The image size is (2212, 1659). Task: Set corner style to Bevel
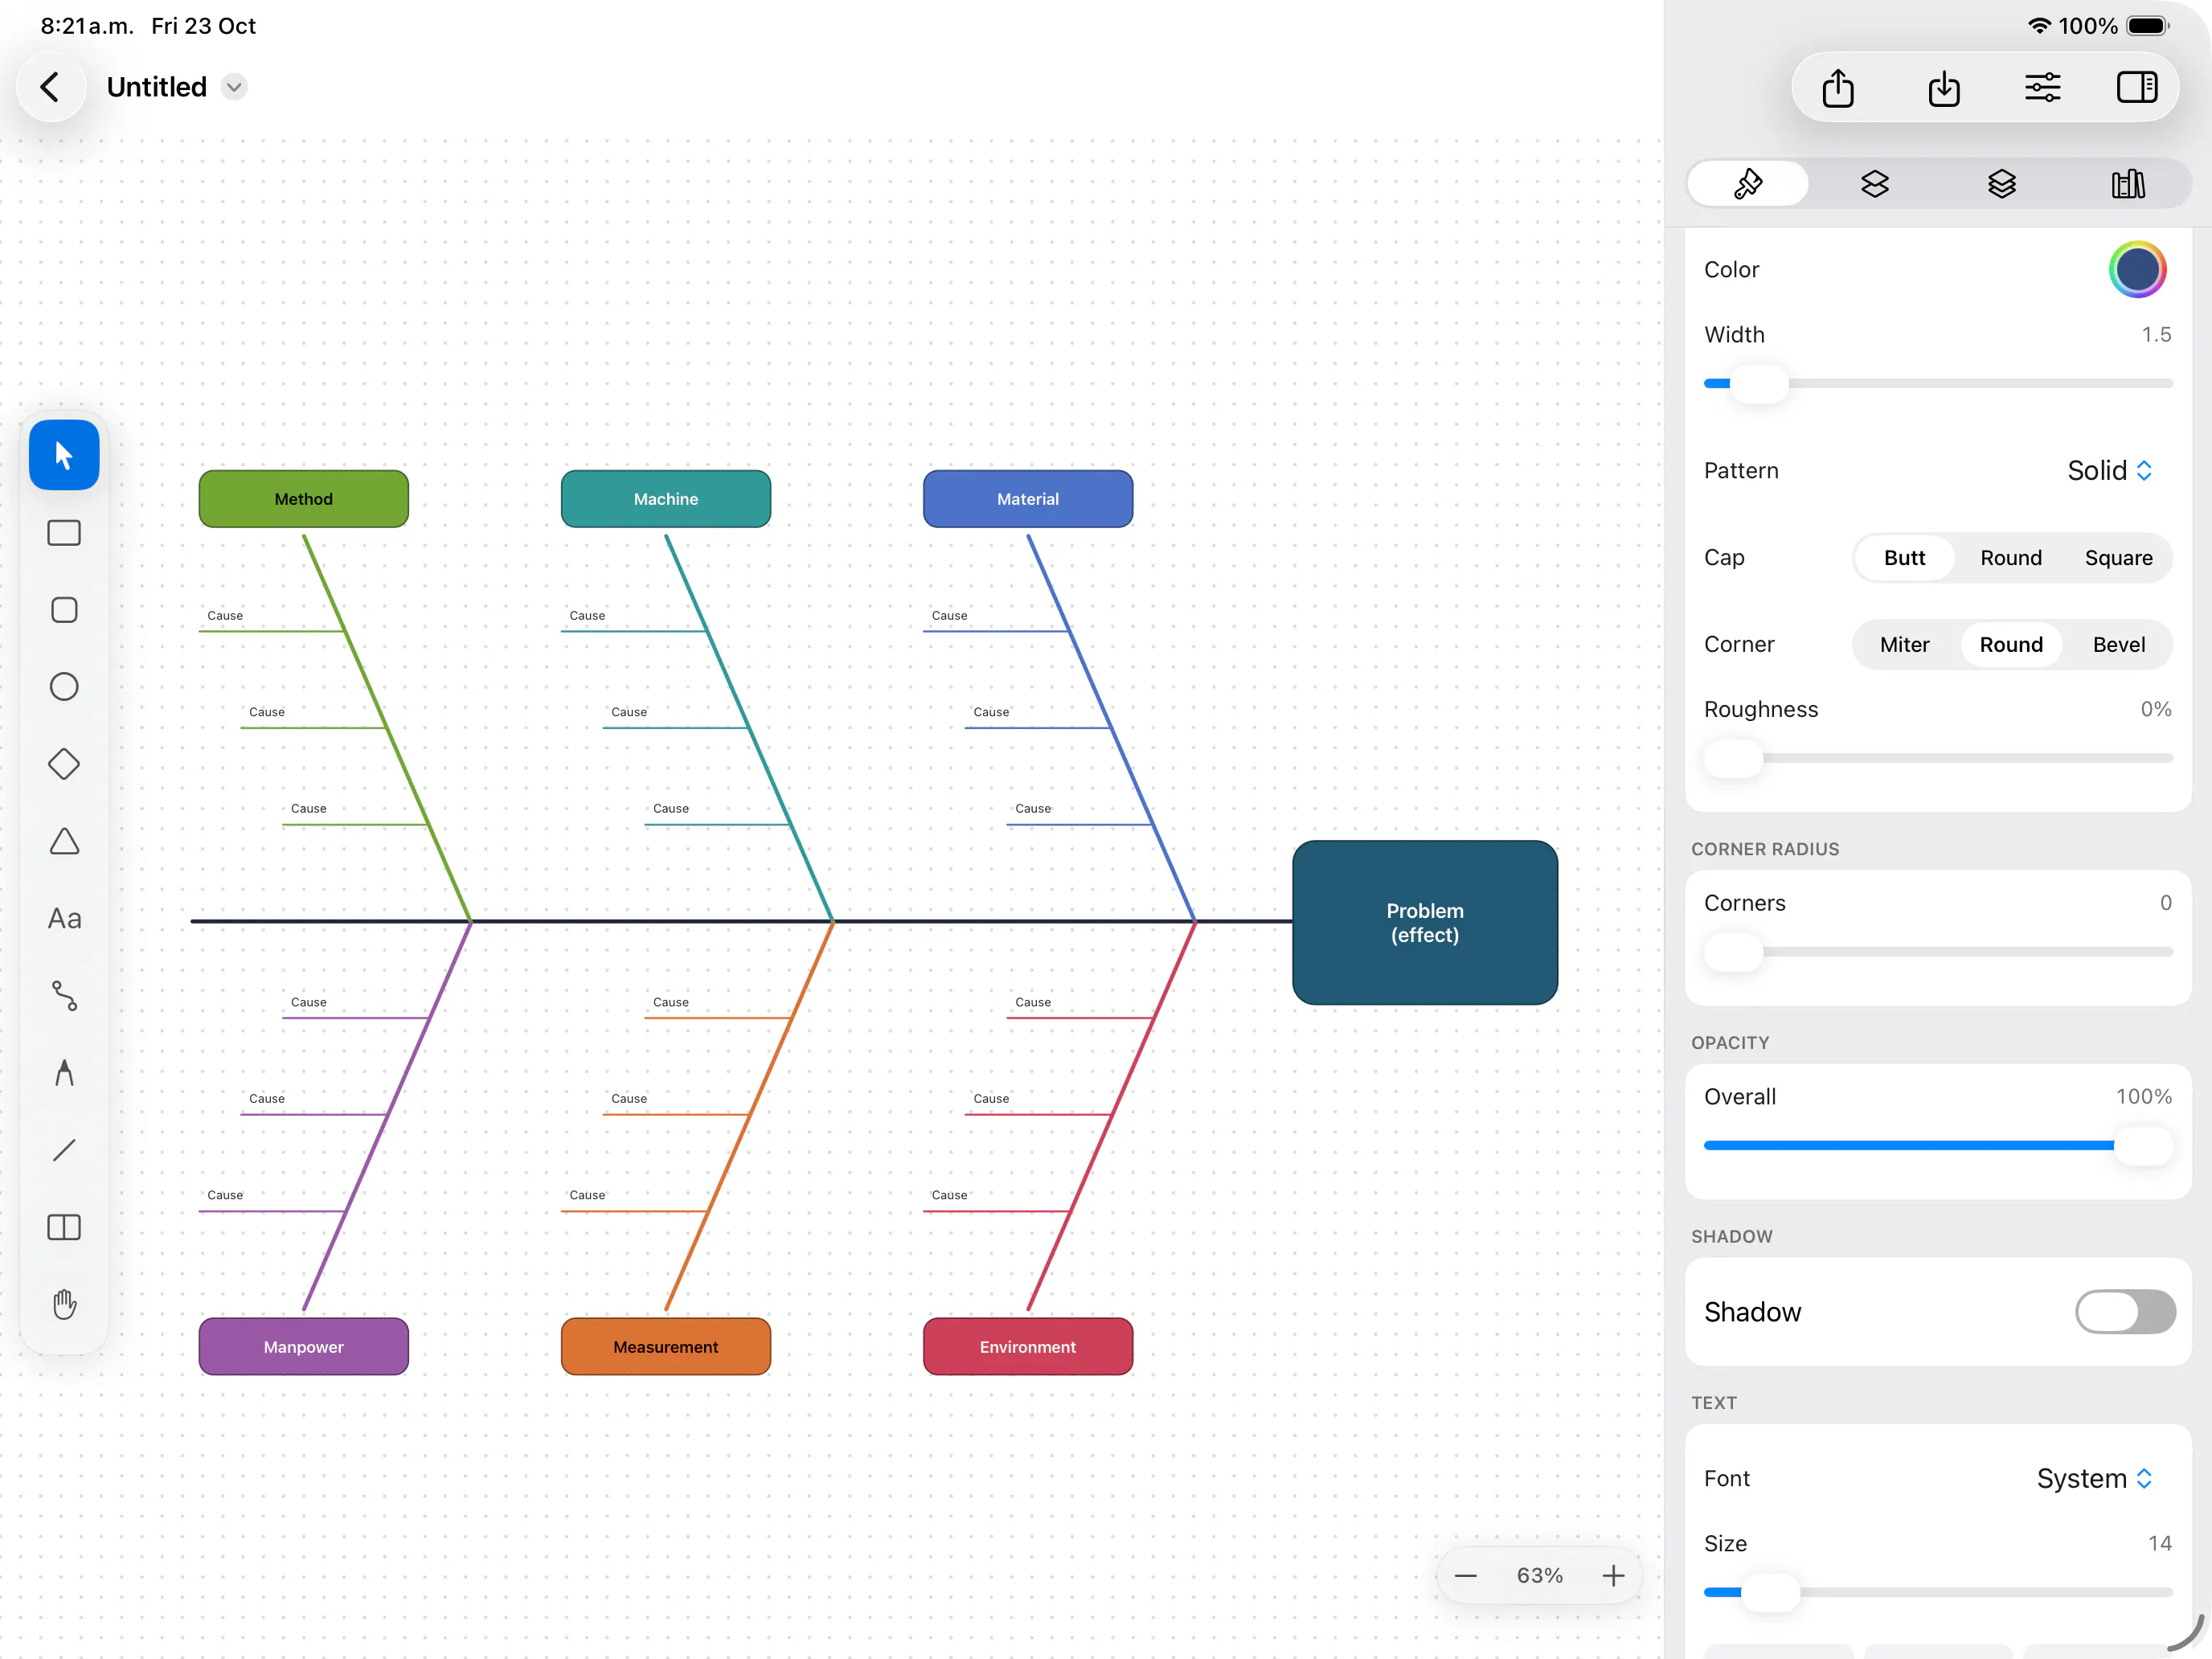[2118, 645]
